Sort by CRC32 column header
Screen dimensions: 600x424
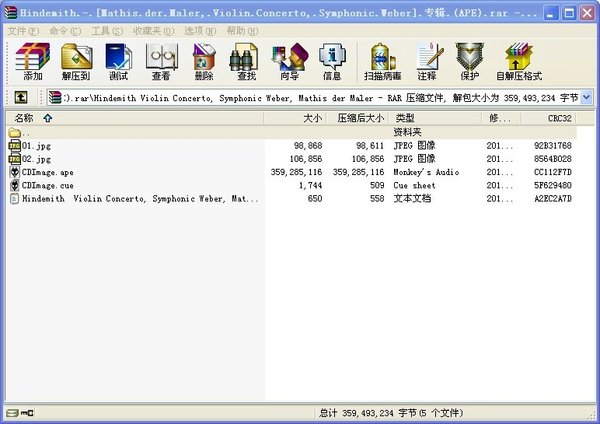[548, 118]
